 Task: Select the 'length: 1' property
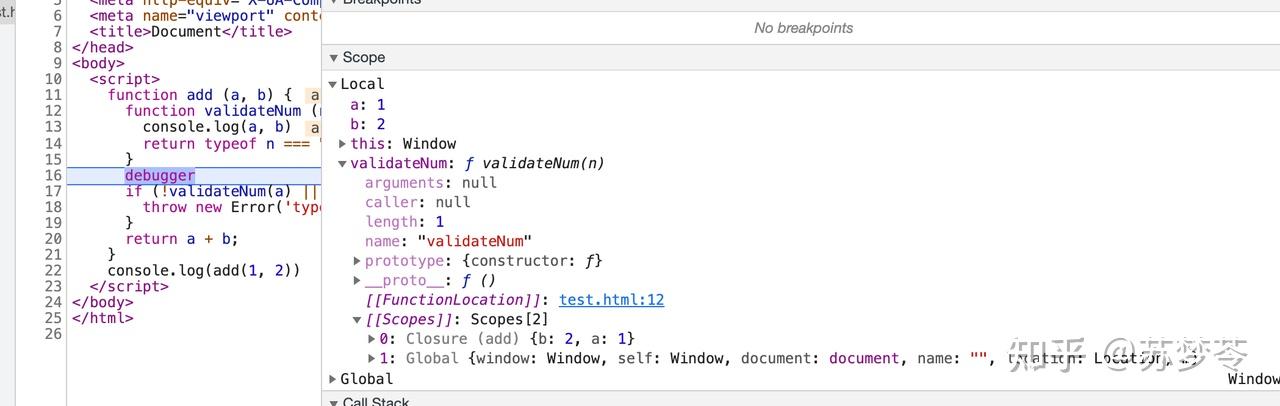coord(404,222)
